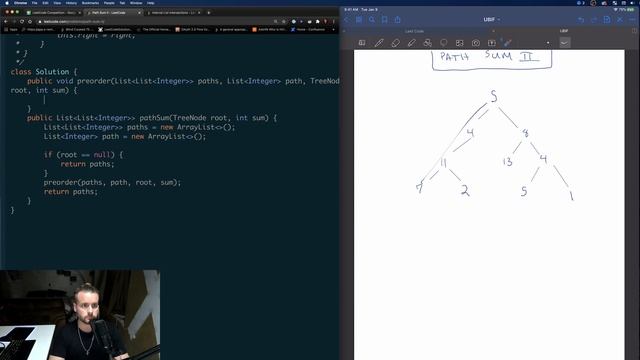Screen dimensions: 640x360
Task: Open the File menu
Action: point(35,3)
